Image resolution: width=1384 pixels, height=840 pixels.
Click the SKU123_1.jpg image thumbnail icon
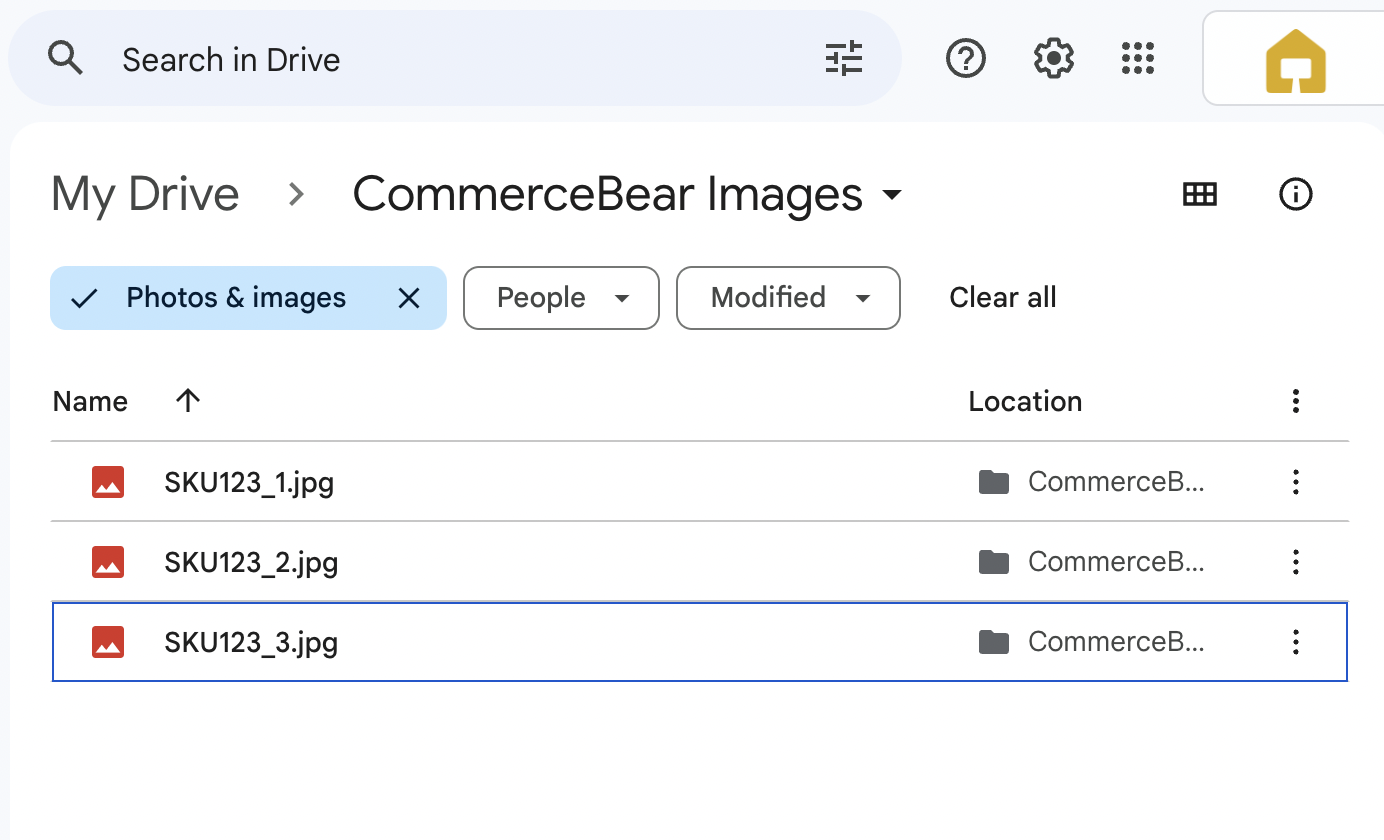[x=107, y=481]
